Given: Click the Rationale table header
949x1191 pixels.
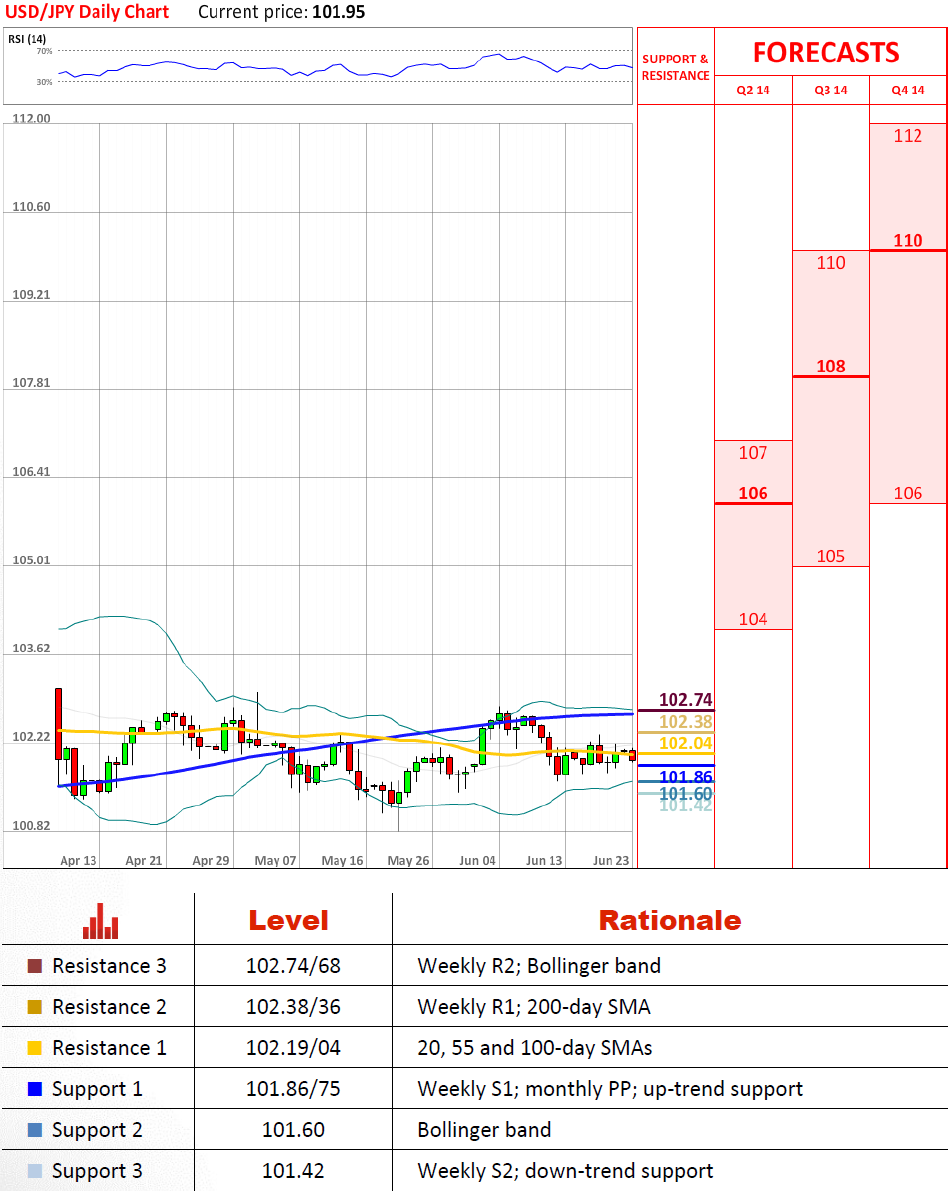Looking at the screenshot, I should (x=669, y=921).
